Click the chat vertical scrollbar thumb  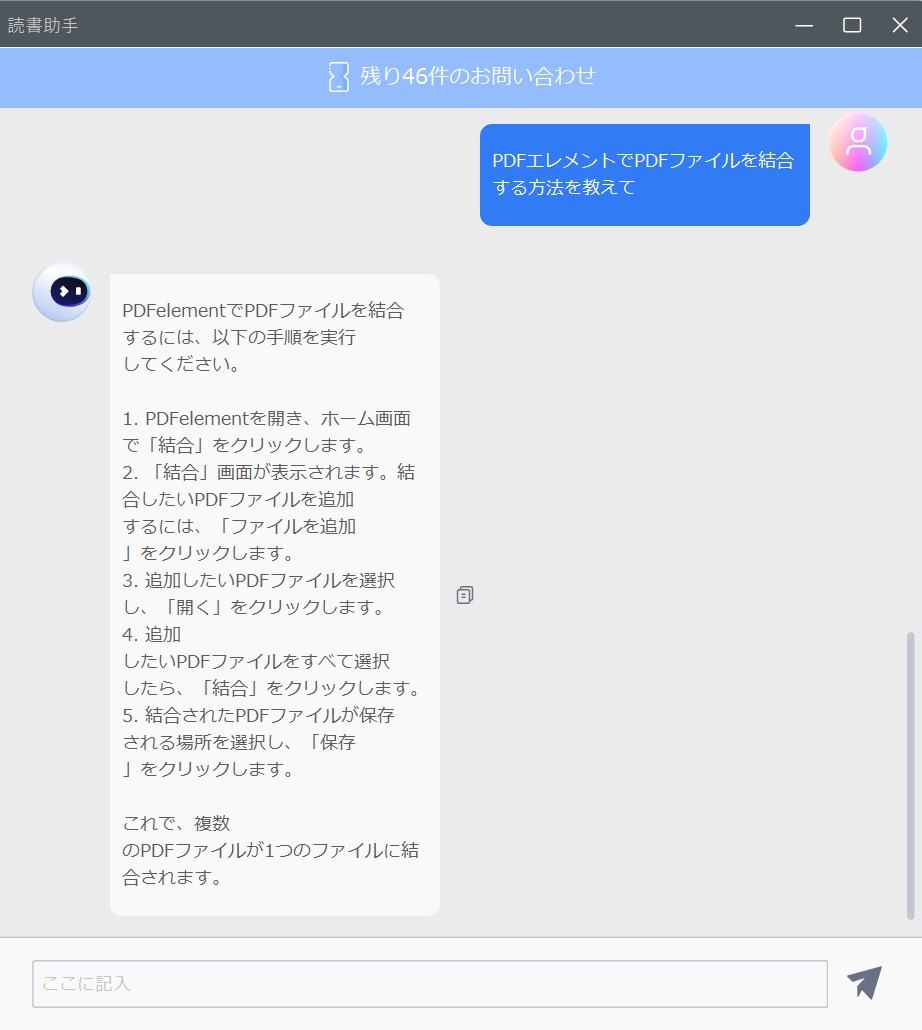pyautogui.click(x=910, y=775)
